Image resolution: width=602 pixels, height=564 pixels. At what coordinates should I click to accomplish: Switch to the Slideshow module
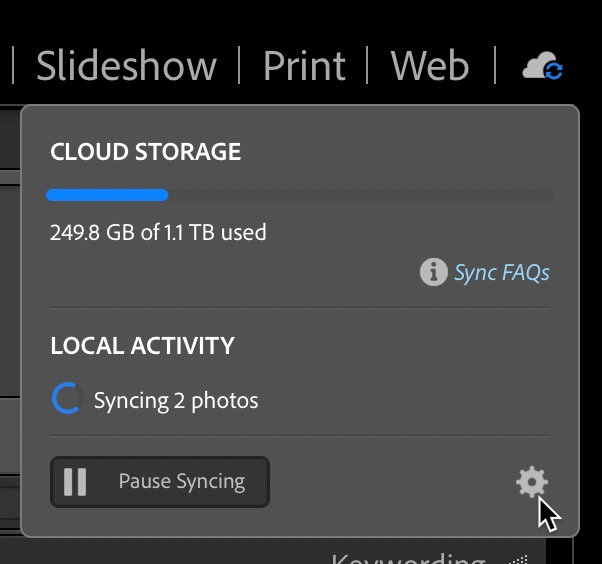point(126,66)
